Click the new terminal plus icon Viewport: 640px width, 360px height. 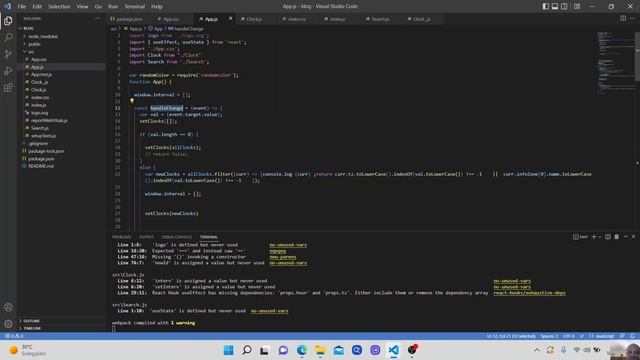tap(594, 237)
